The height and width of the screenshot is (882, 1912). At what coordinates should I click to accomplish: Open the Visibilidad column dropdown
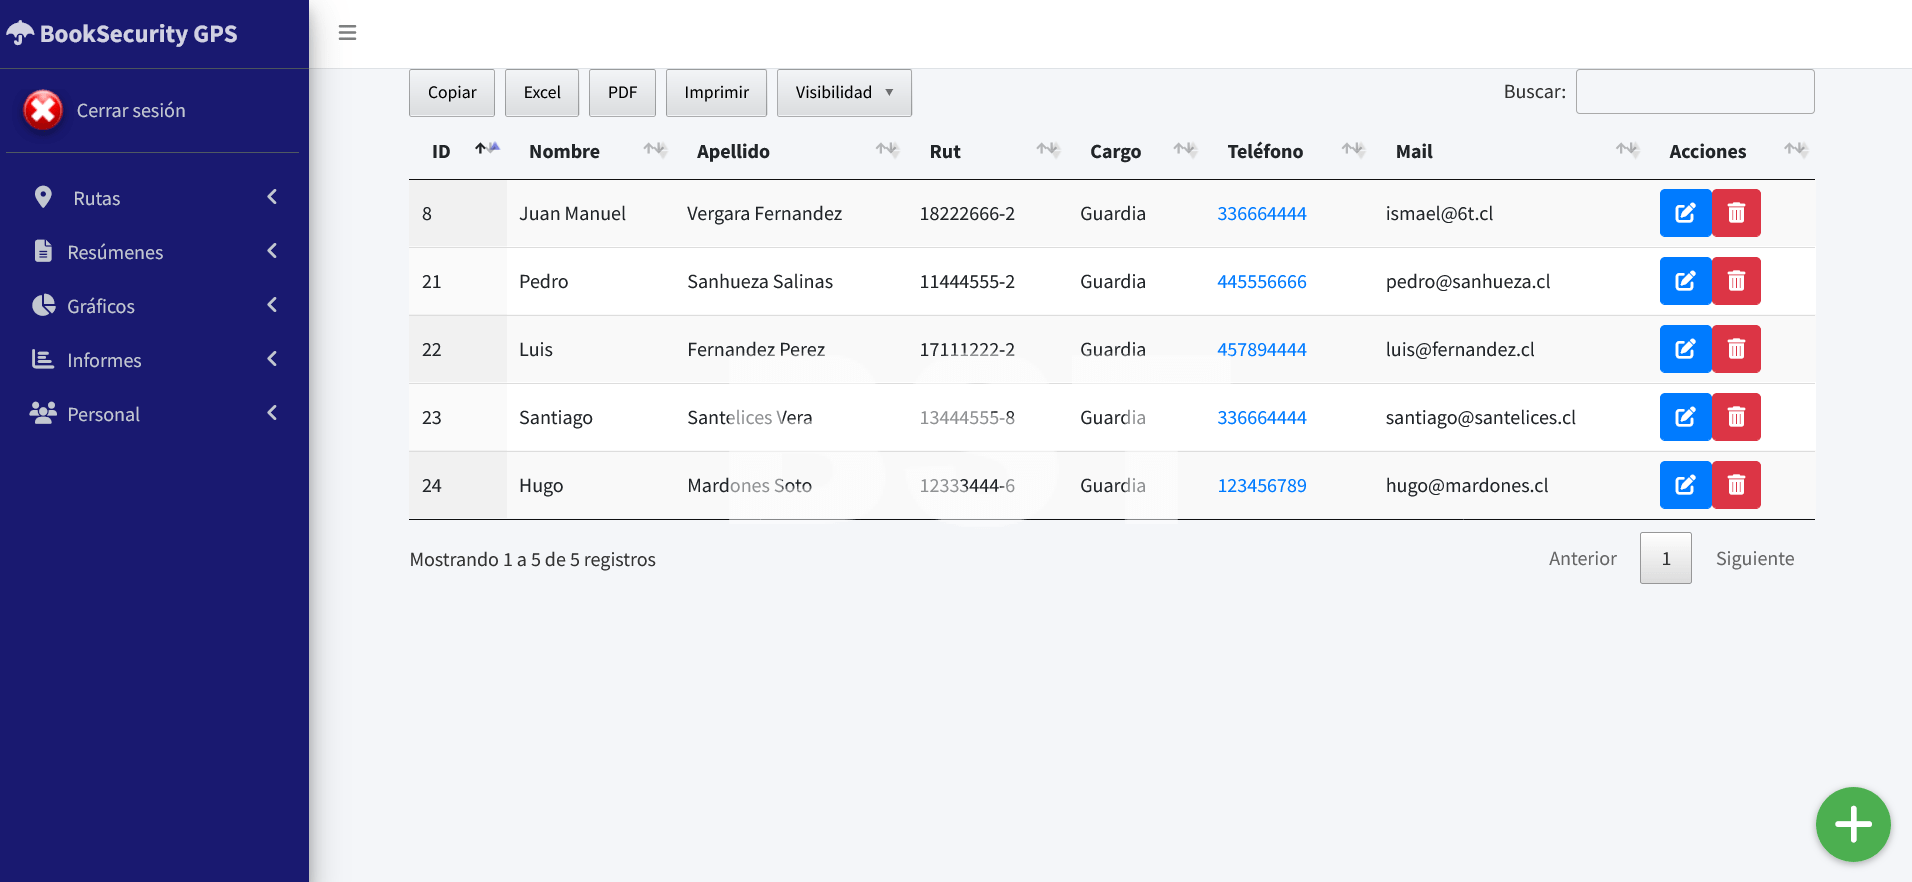(x=844, y=92)
